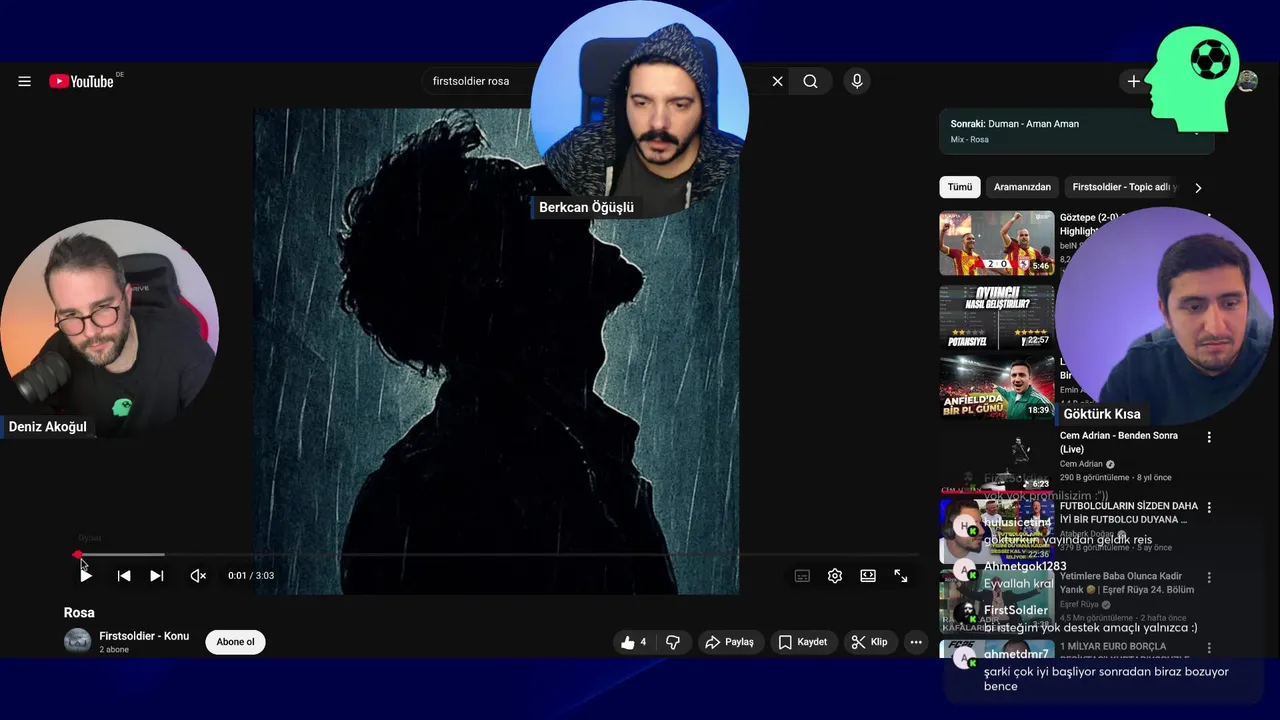The image size is (1280, 720).
Task: Select the Aramanızdan filter chip
Action: tap(1022, 187)
